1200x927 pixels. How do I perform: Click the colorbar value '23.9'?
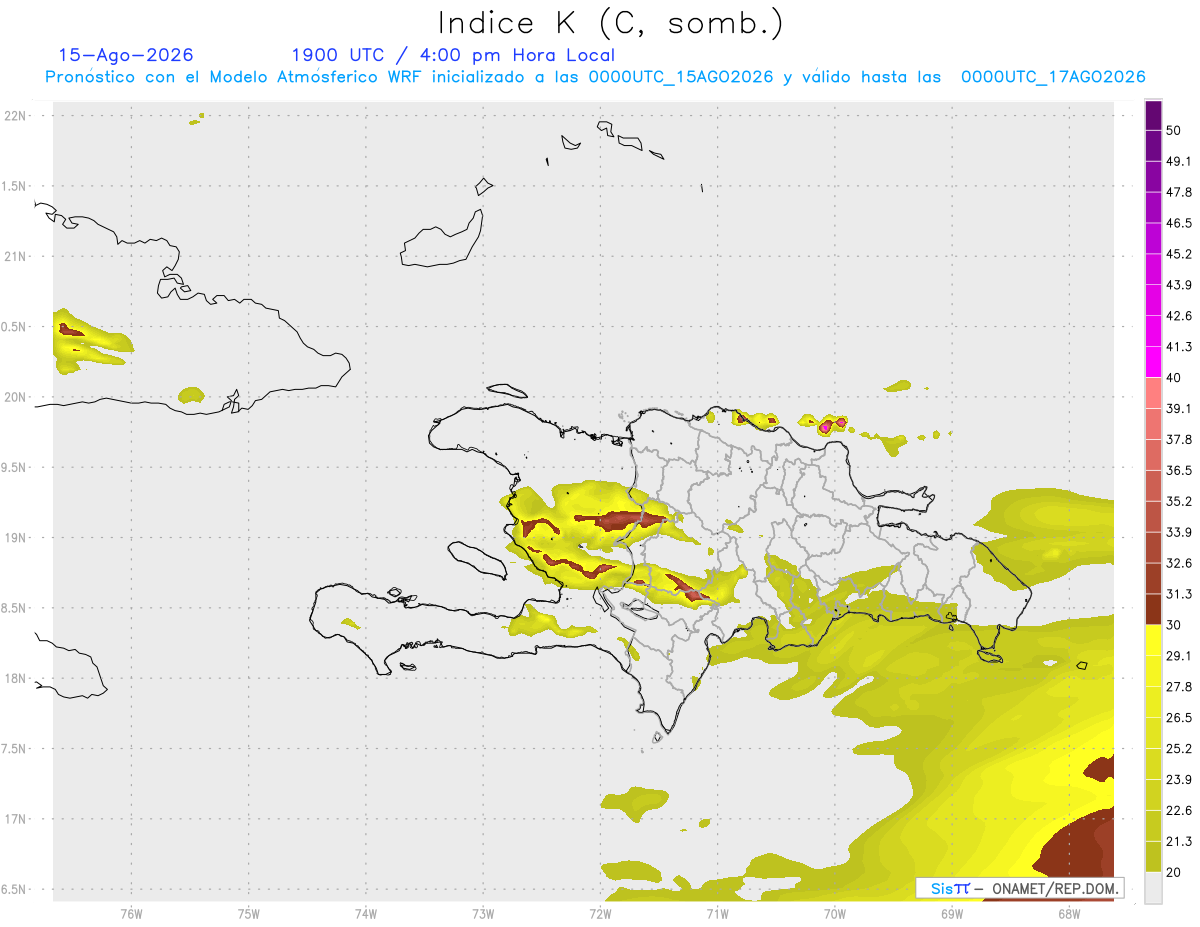[x=1179, y=780]
